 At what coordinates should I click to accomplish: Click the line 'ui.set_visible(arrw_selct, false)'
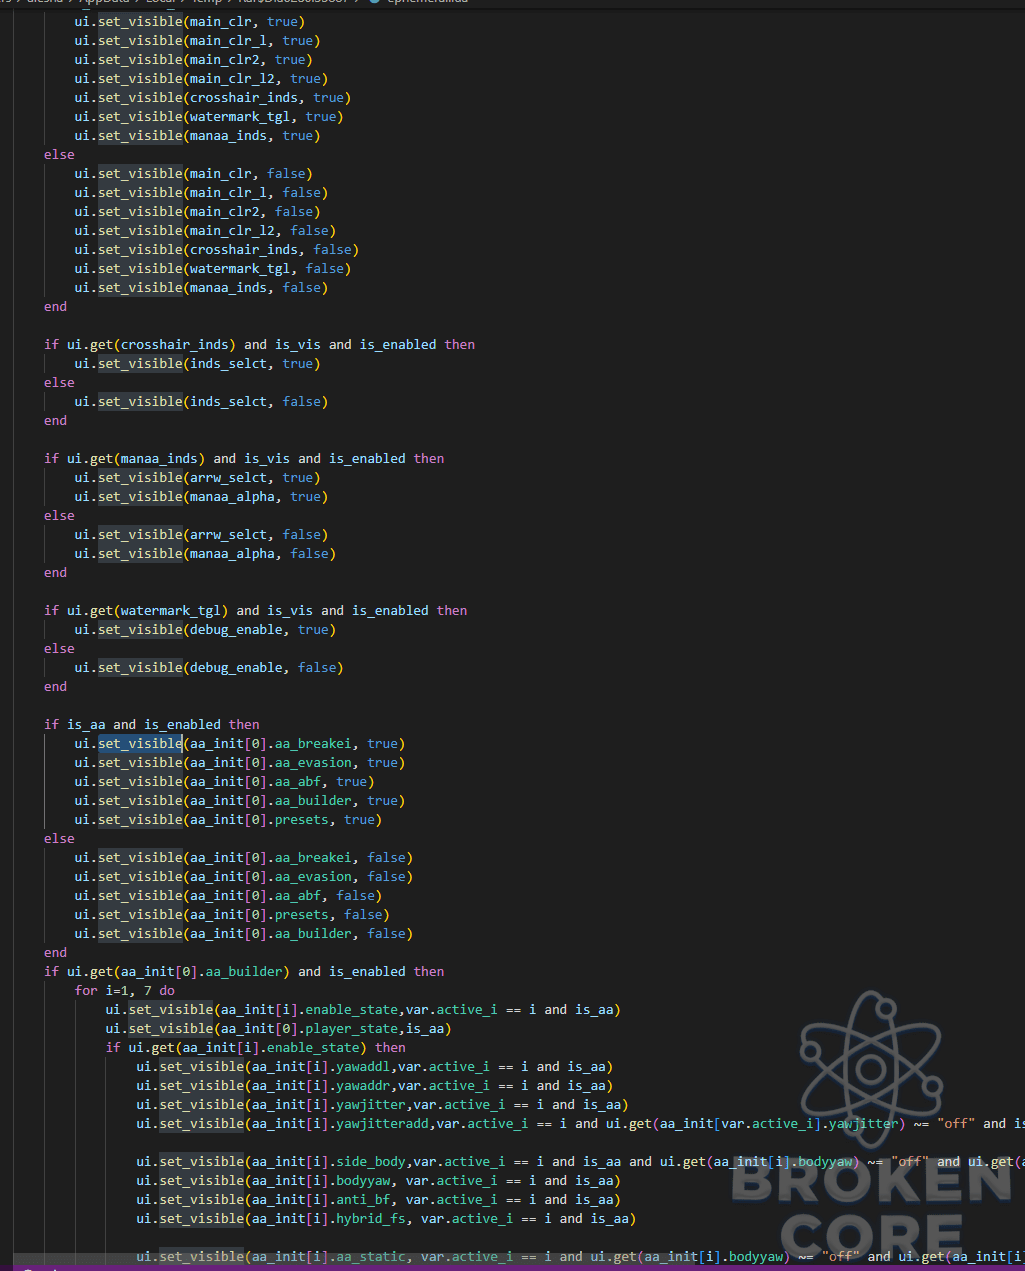point(201,535)
